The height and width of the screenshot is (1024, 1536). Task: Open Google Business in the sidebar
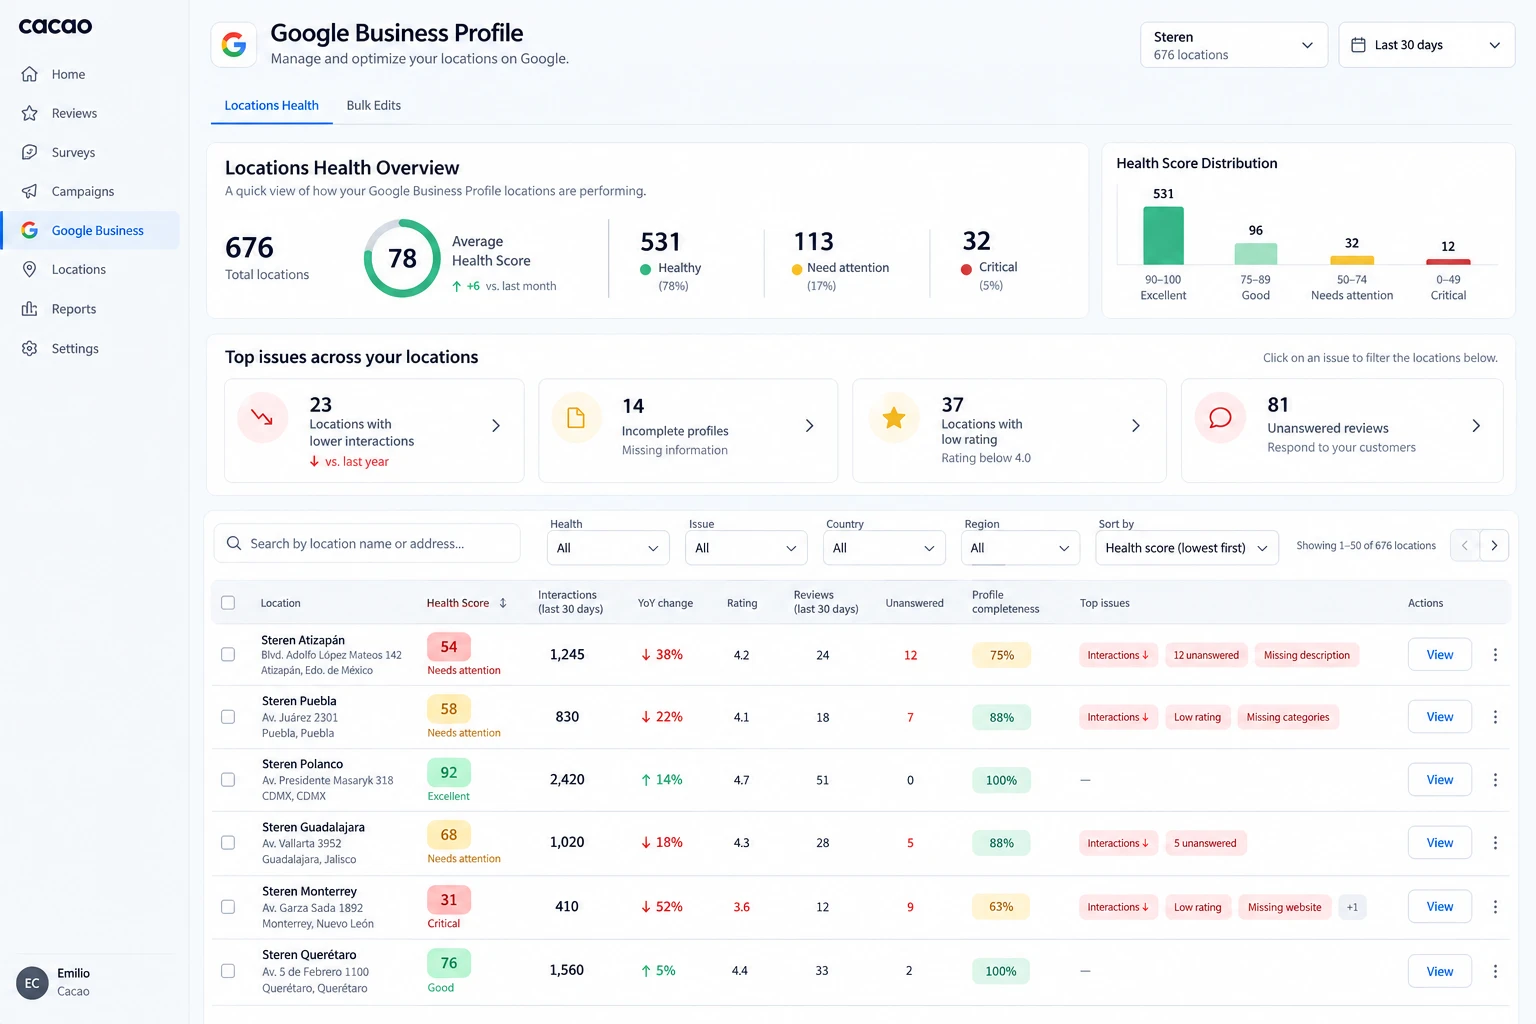point(91,230)
